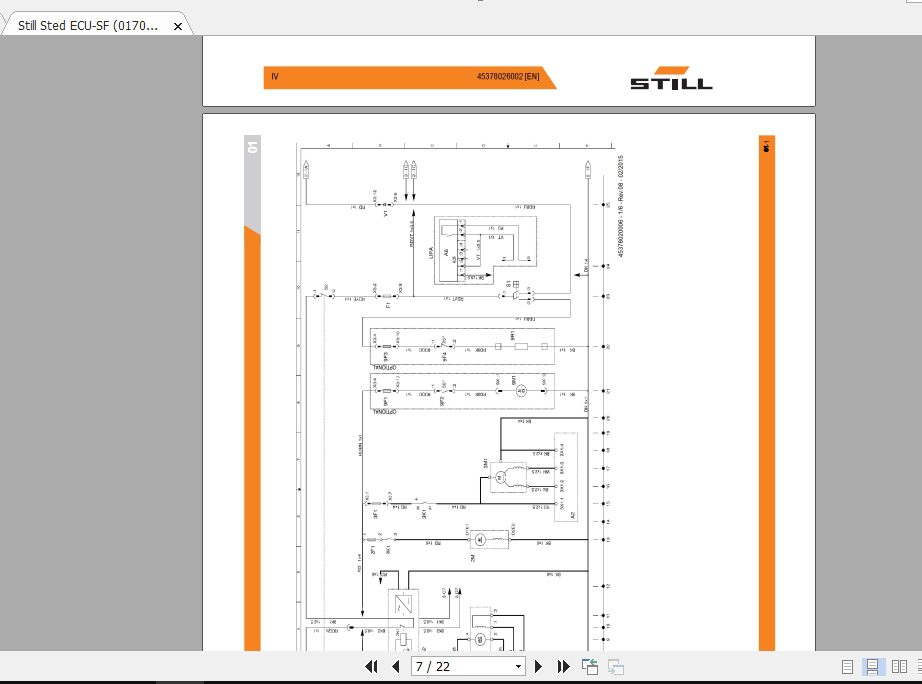Go to the first page
Image resolution: width=922 pixels, height=684 pixels.
[371, 666]
